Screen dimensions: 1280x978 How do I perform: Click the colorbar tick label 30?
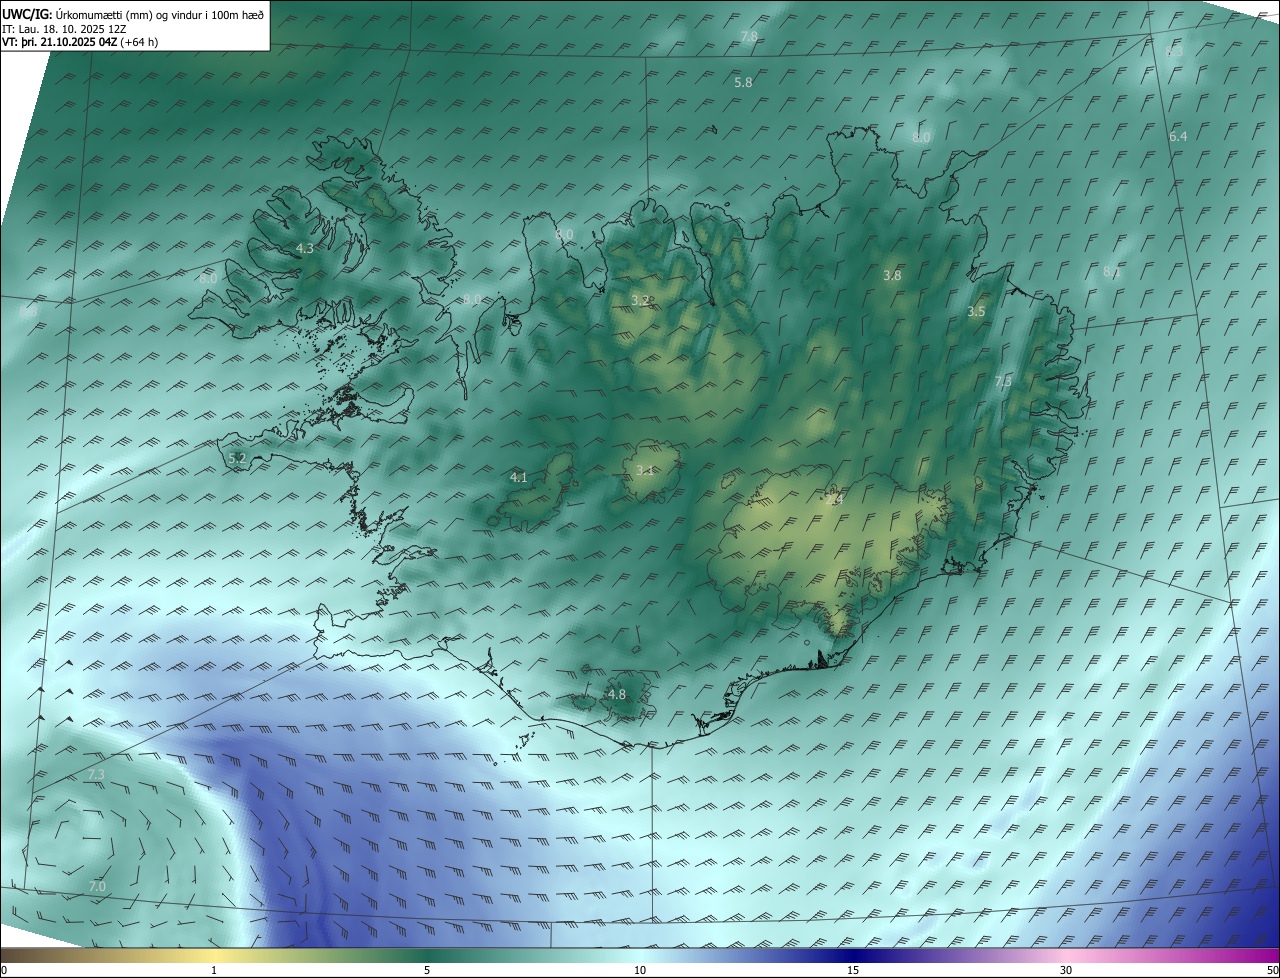pyautogui.click(x=1066, y=970)
